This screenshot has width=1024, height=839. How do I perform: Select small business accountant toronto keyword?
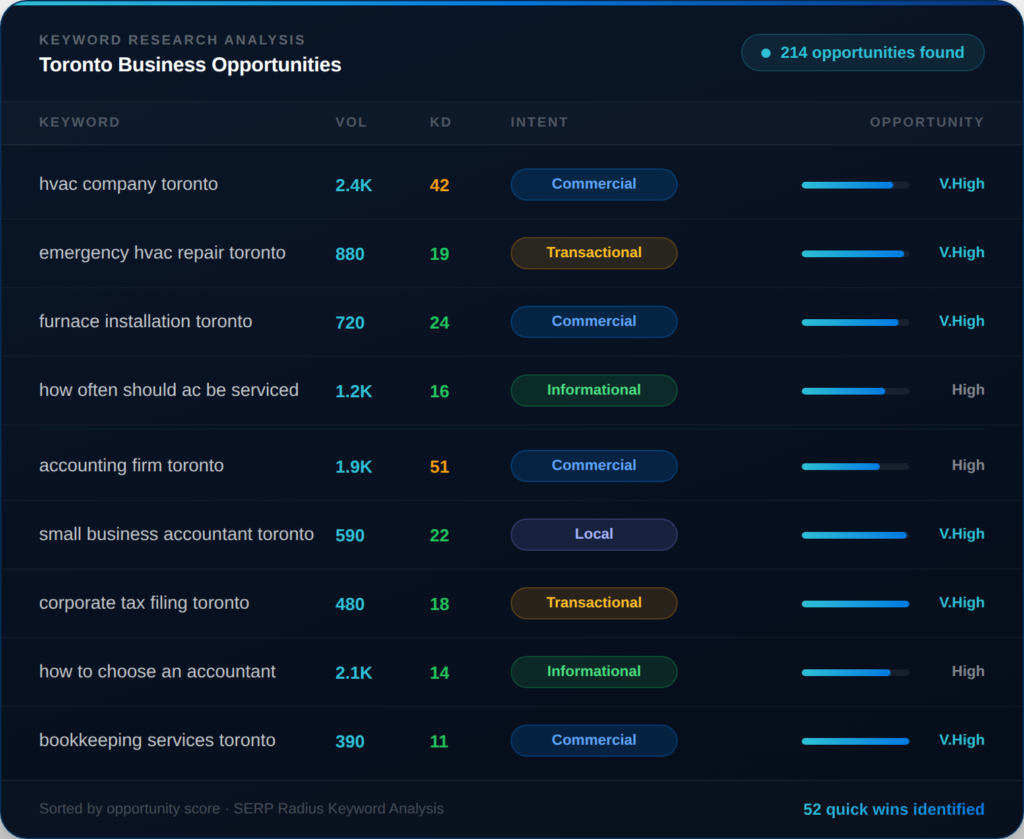176,534
